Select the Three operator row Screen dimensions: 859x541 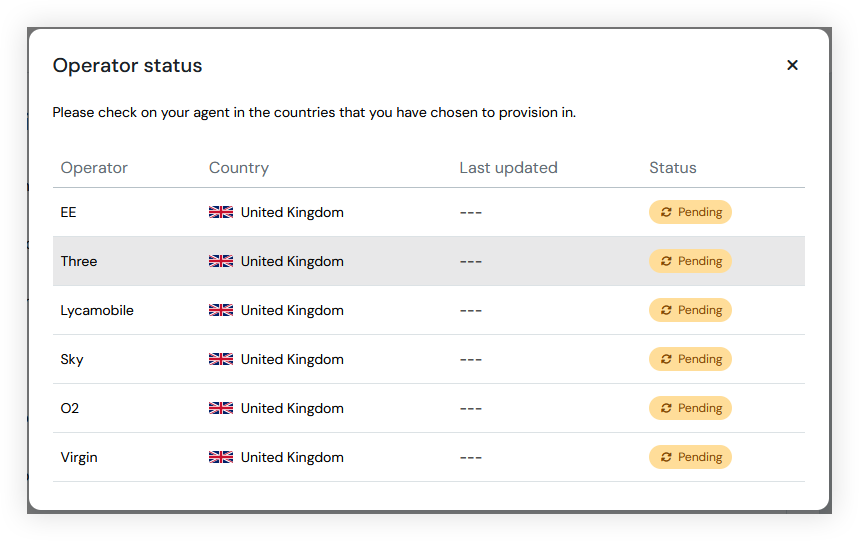(x=428, y=261)
